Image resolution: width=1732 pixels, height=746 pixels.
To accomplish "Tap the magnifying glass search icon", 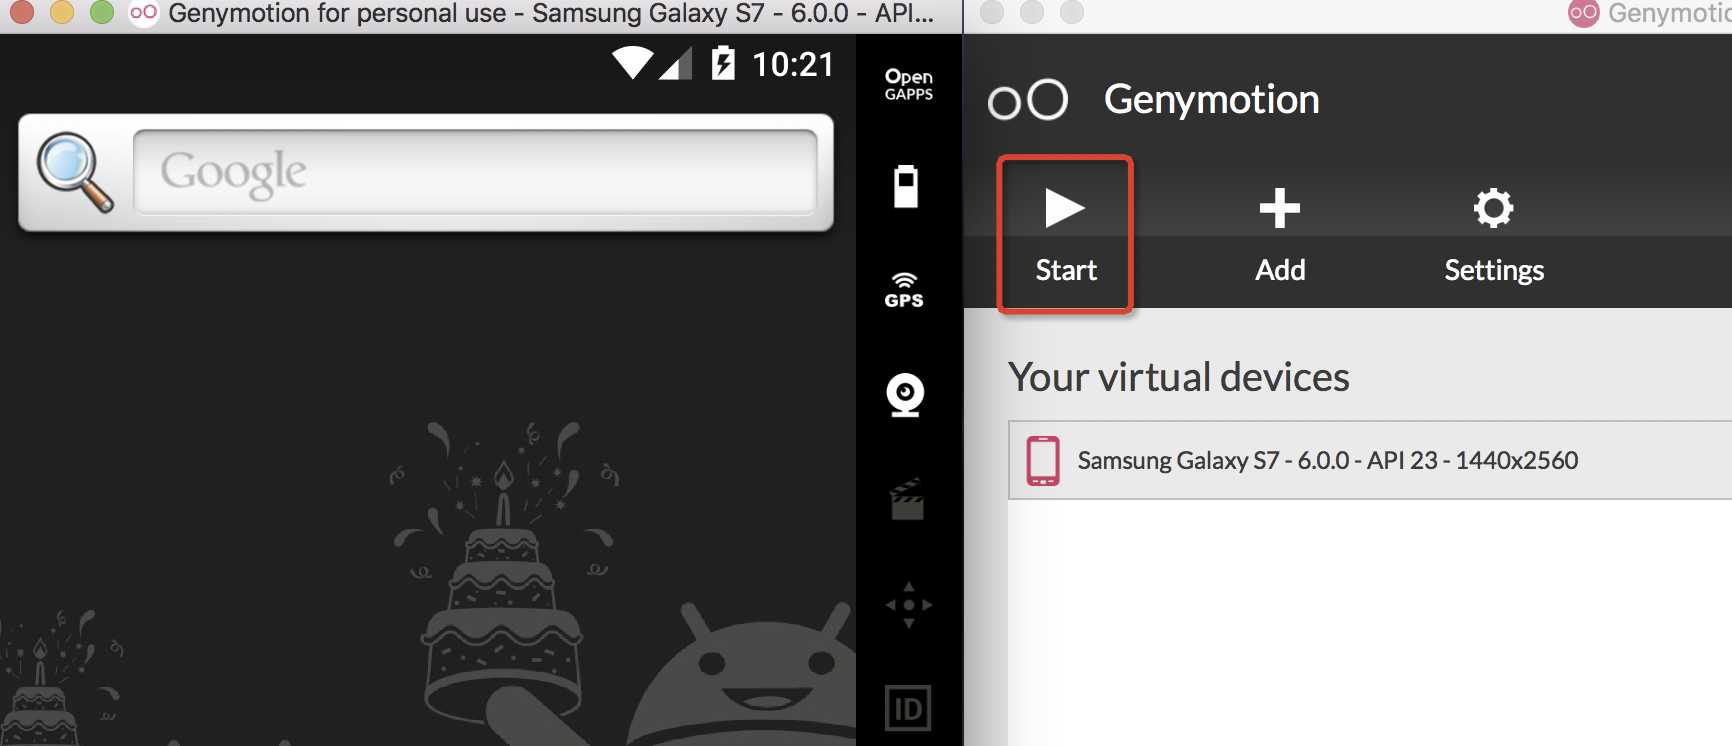I will [75, 172].
